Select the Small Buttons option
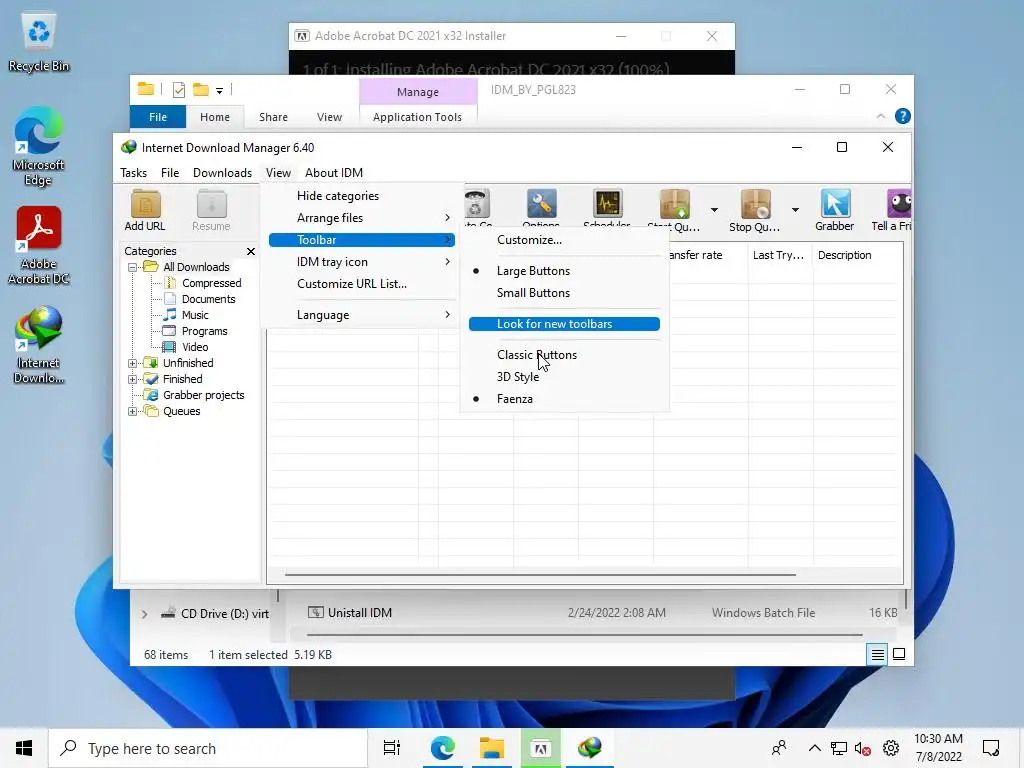The height and width of the screenshot is (768, 1024). [x=564, y=293]
